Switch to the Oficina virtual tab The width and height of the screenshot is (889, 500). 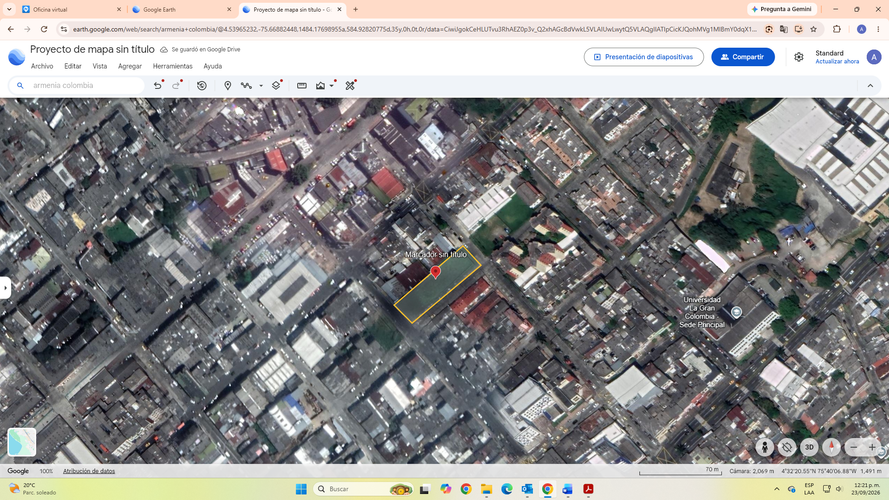pyautogui.click(x=71, y=10)
